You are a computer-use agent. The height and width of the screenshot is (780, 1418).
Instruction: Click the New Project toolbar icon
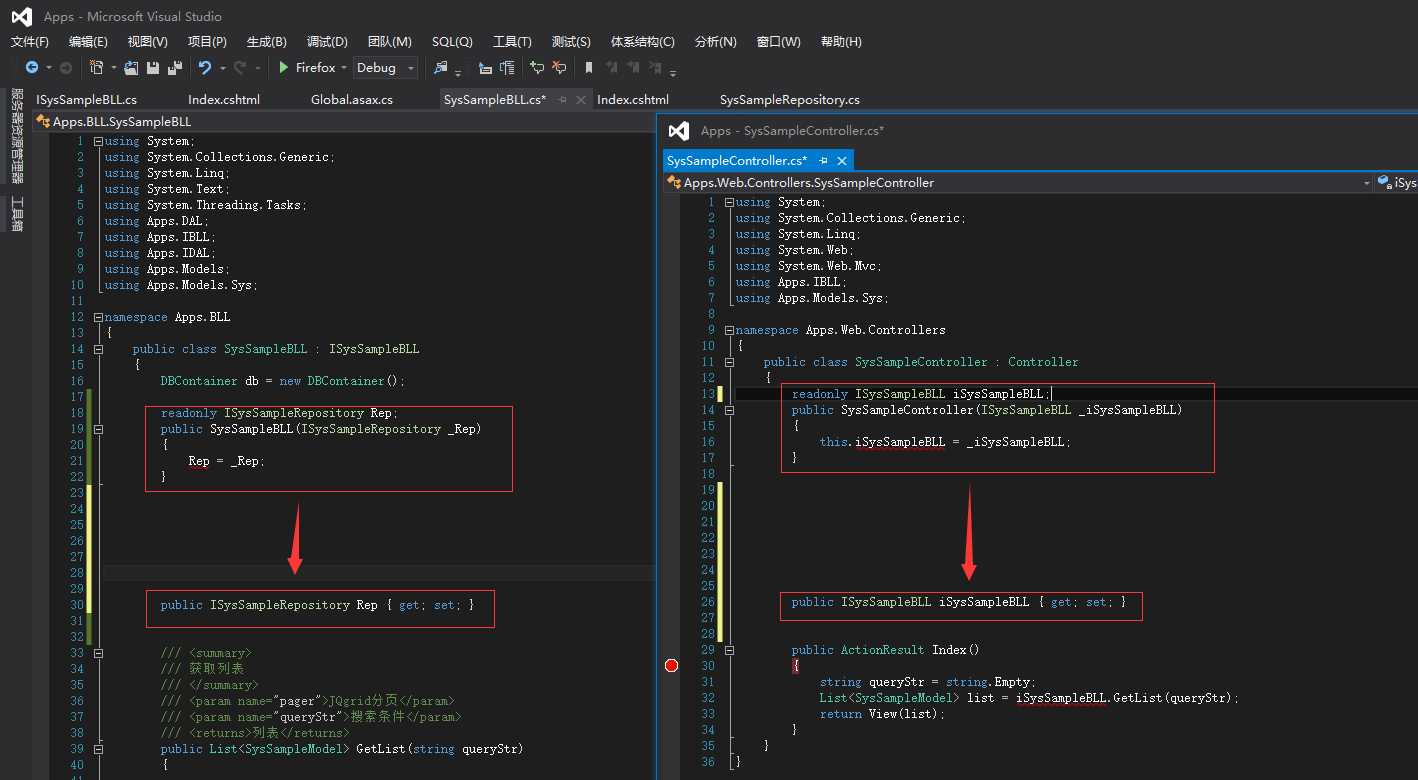[96, 68]
